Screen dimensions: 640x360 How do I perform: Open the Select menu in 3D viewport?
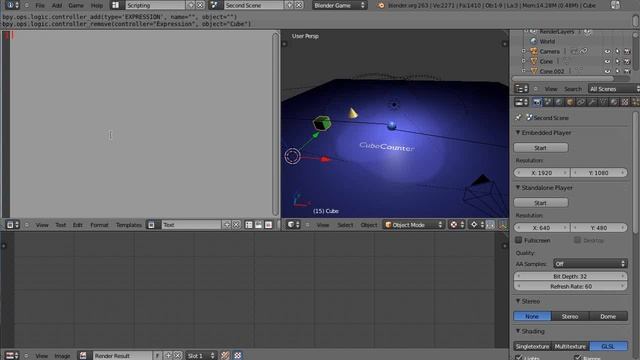point(345,225)
